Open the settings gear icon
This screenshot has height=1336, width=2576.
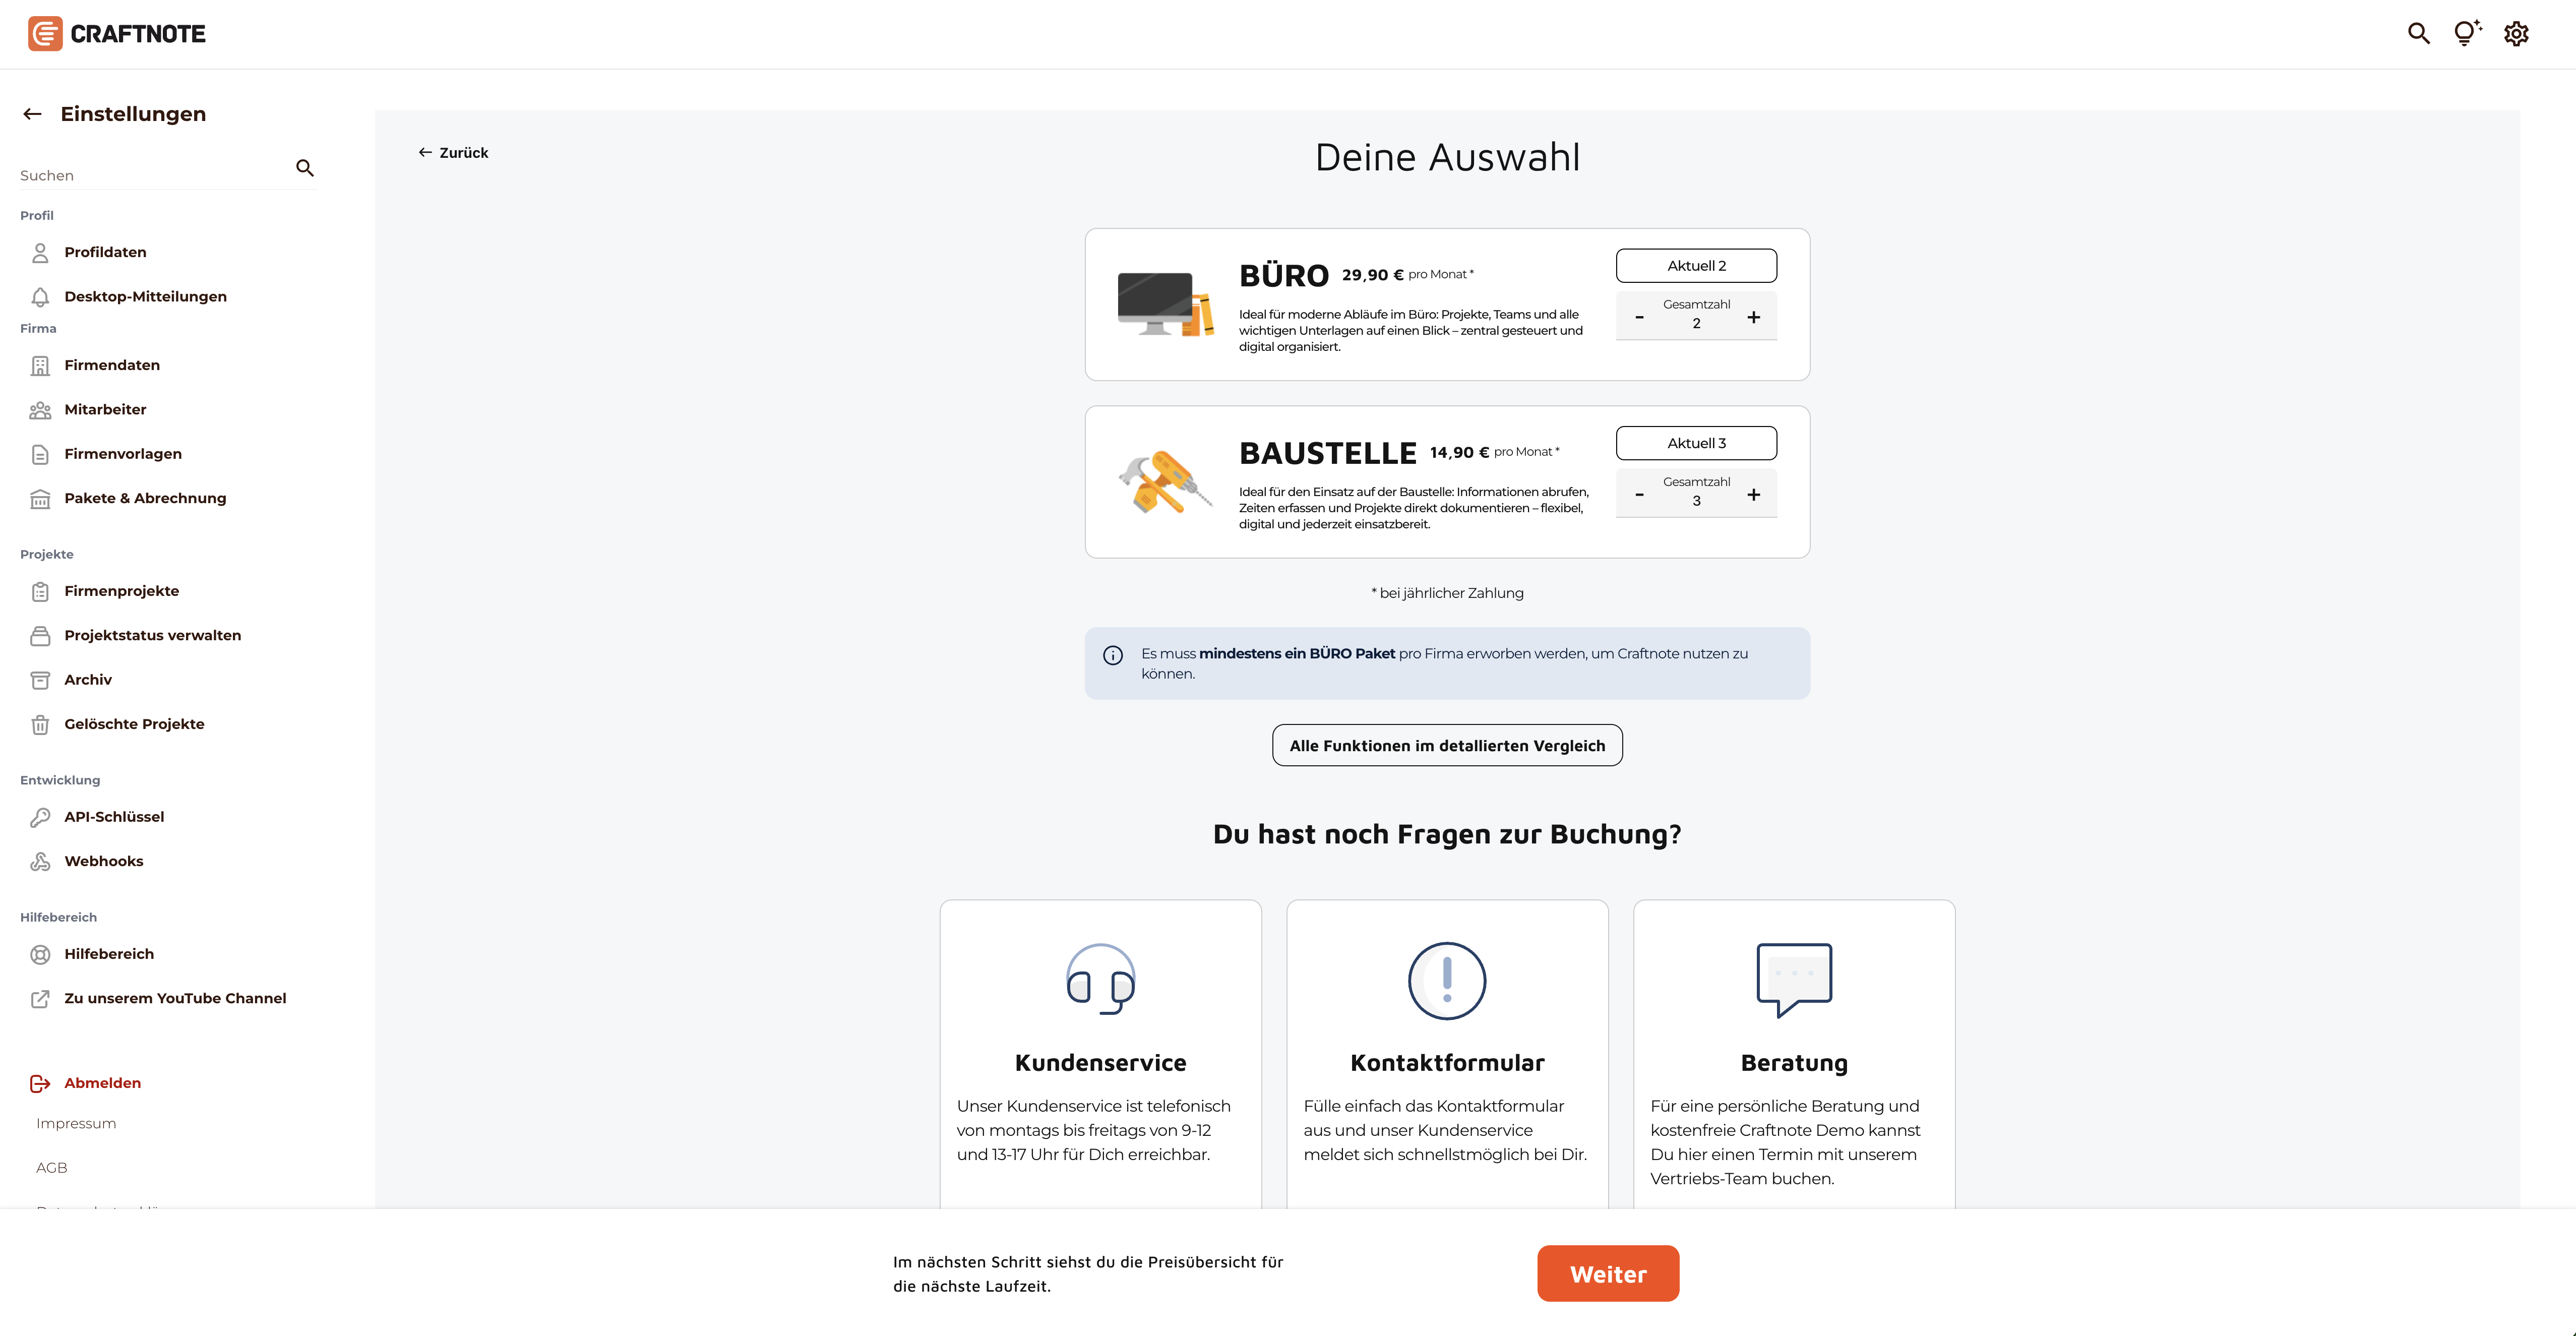coord(2516,33)
